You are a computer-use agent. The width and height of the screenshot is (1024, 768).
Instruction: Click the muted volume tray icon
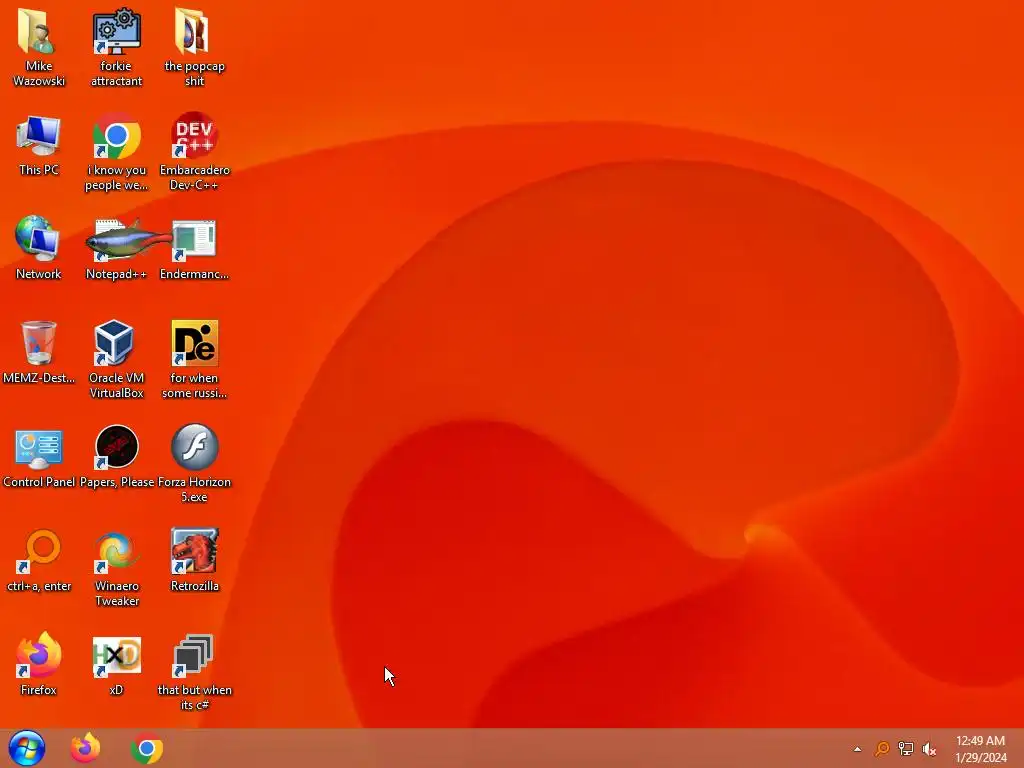[x=929, y=748]
